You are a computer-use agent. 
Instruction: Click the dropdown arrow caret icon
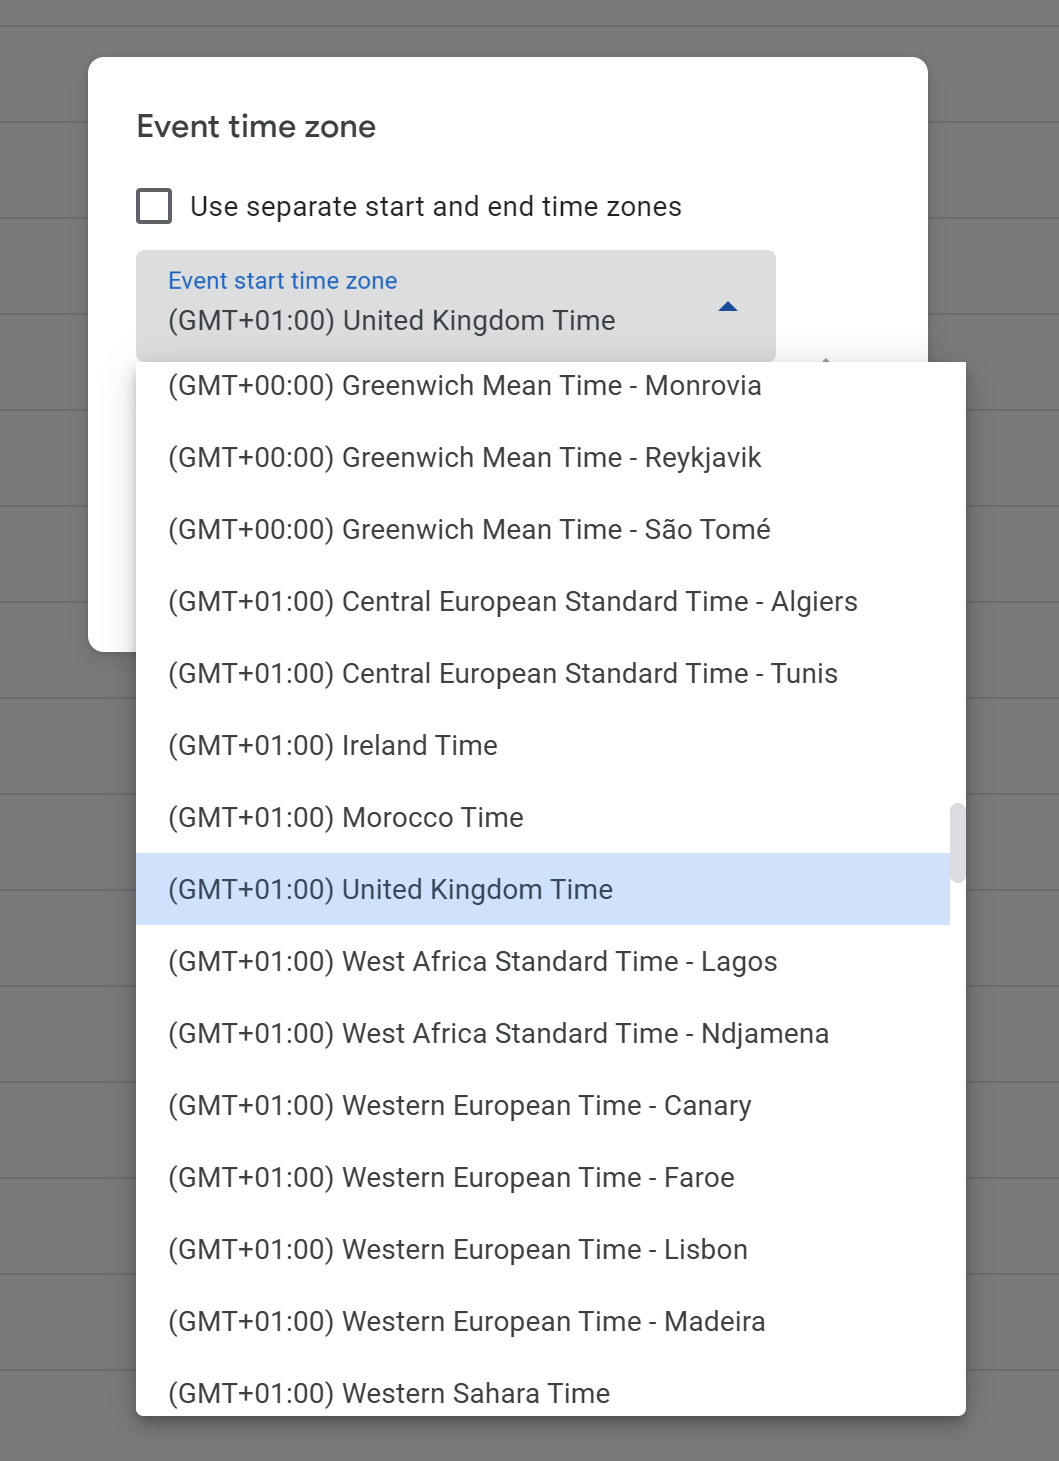[728, 306]
